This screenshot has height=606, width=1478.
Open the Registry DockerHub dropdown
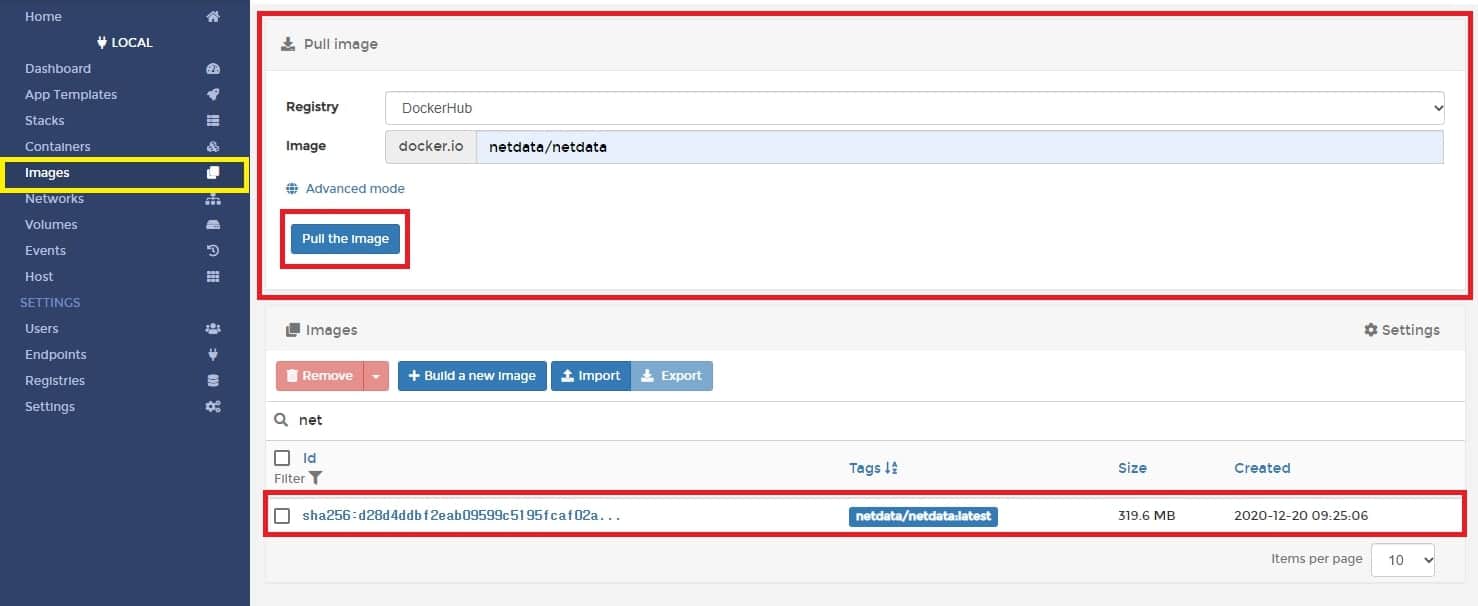point(914,107)
